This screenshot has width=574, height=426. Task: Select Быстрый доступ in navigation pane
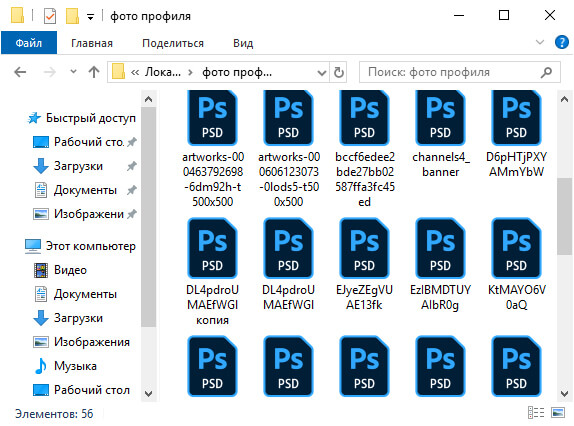click(x=82, y=118)
